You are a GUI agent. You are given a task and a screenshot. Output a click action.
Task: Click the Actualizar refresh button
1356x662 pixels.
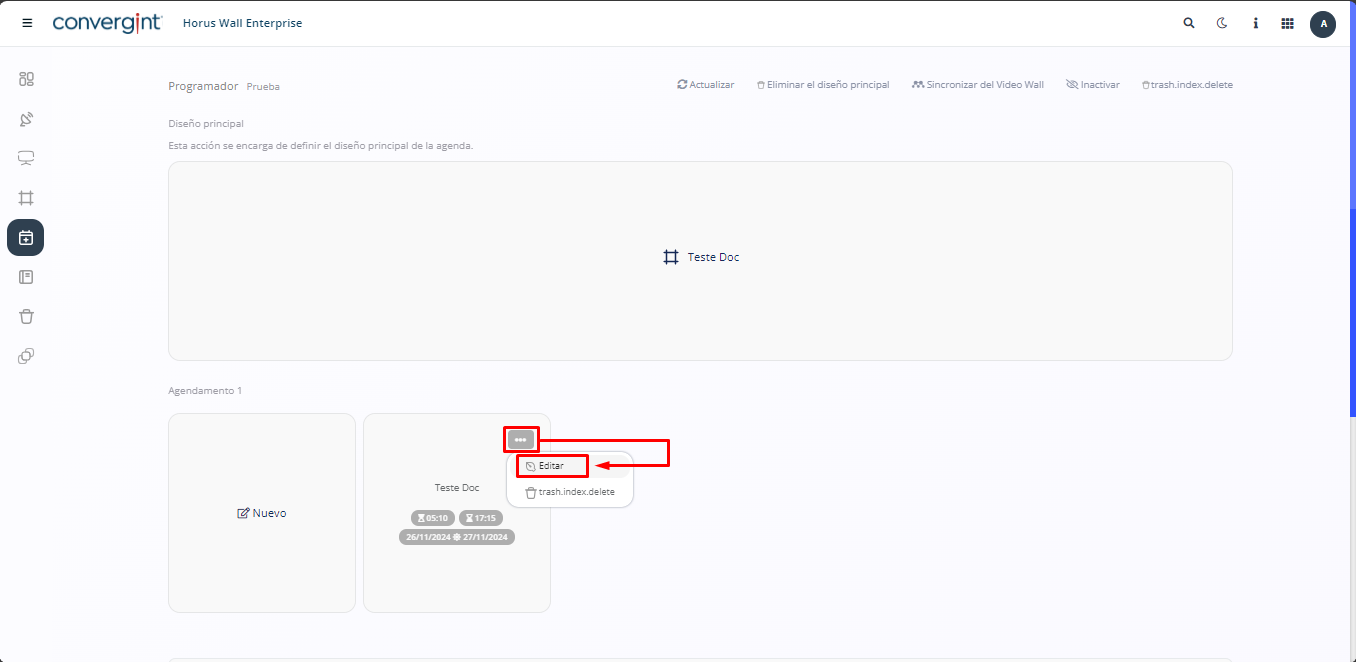coord(706,85)
